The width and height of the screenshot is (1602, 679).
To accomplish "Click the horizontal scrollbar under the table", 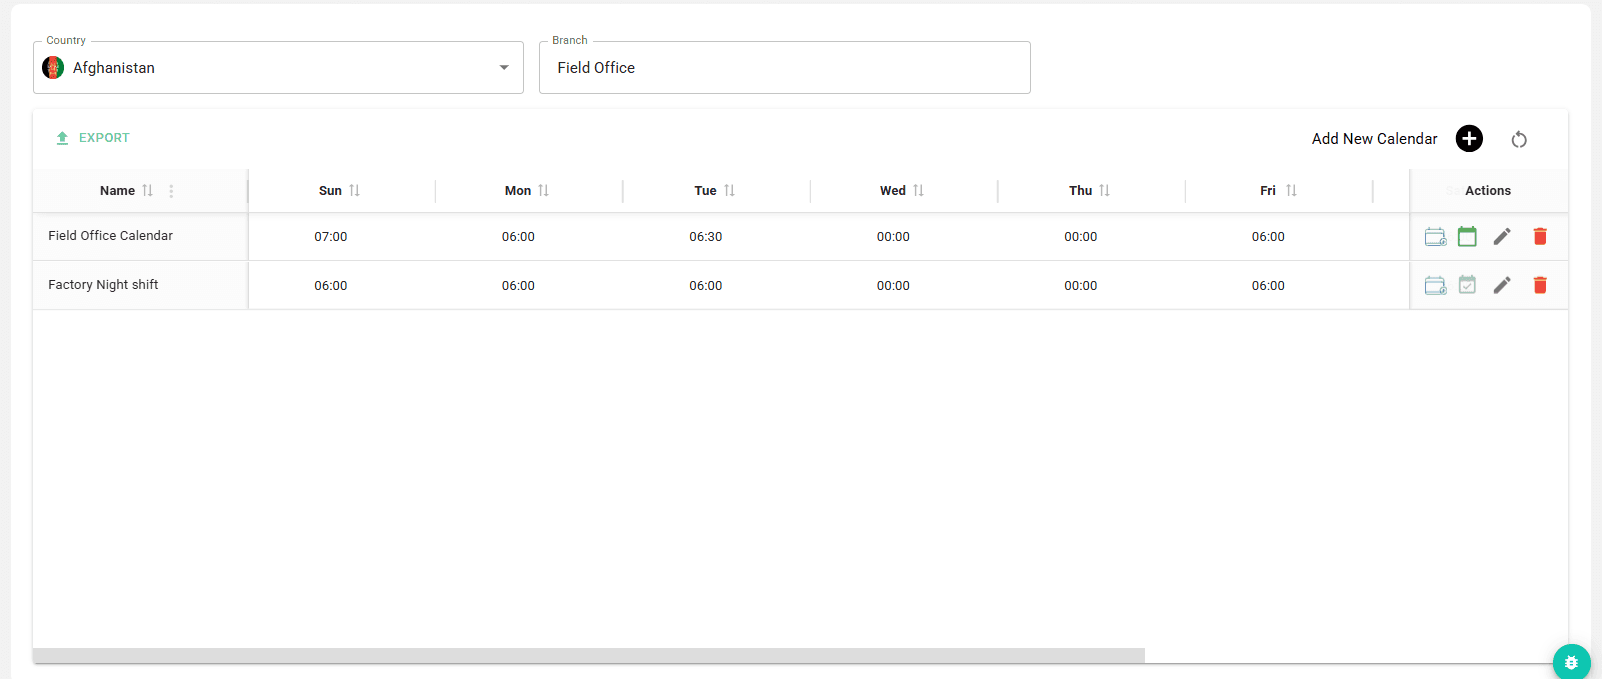I will click(x=588, y=656).
